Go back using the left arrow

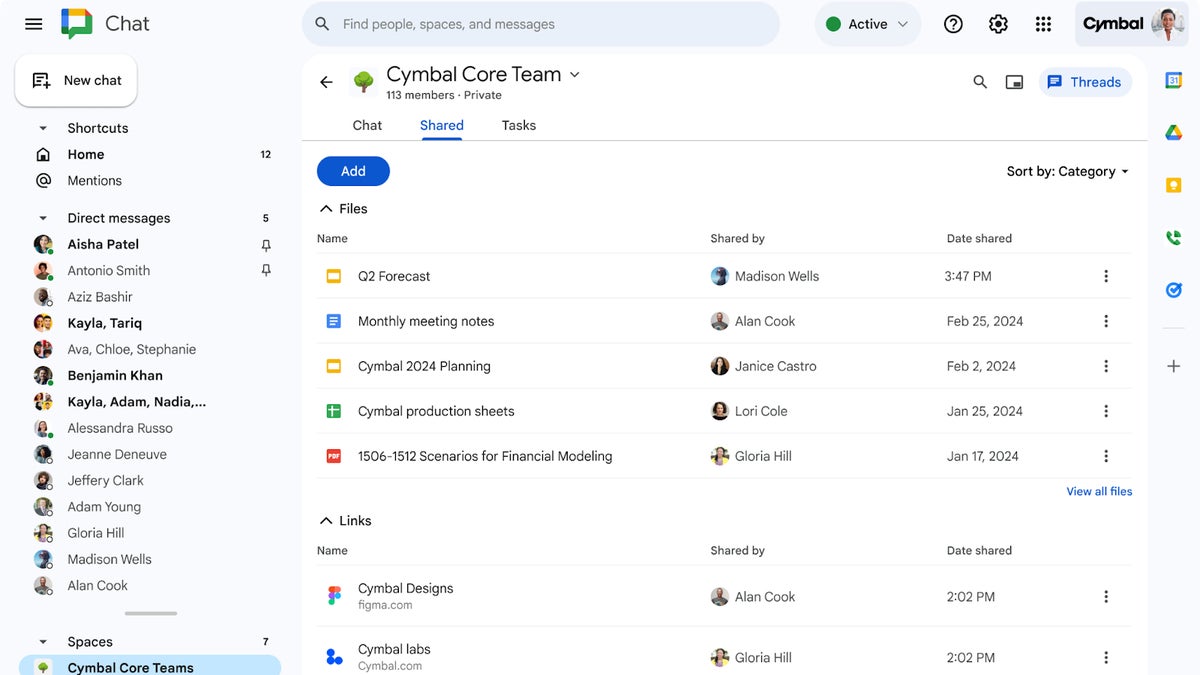pos(326,82)
